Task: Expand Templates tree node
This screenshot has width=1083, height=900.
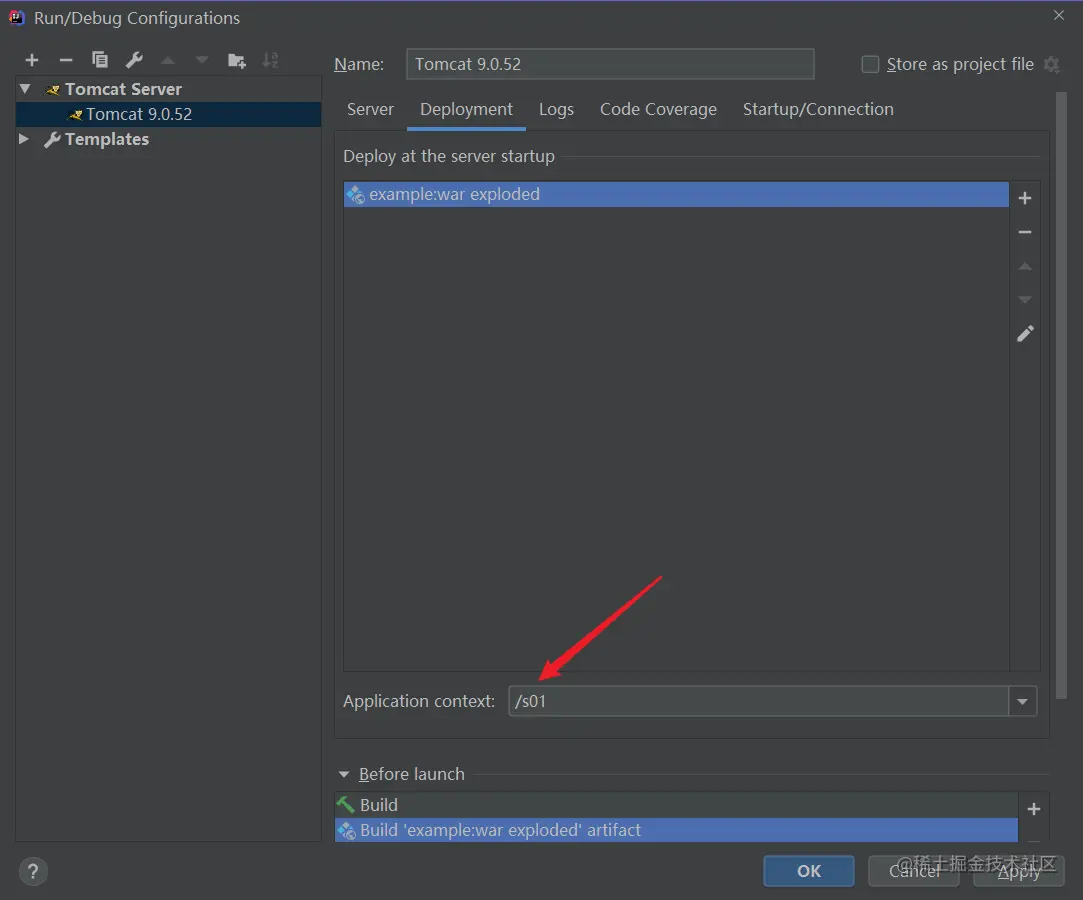Action: (23, 139)
